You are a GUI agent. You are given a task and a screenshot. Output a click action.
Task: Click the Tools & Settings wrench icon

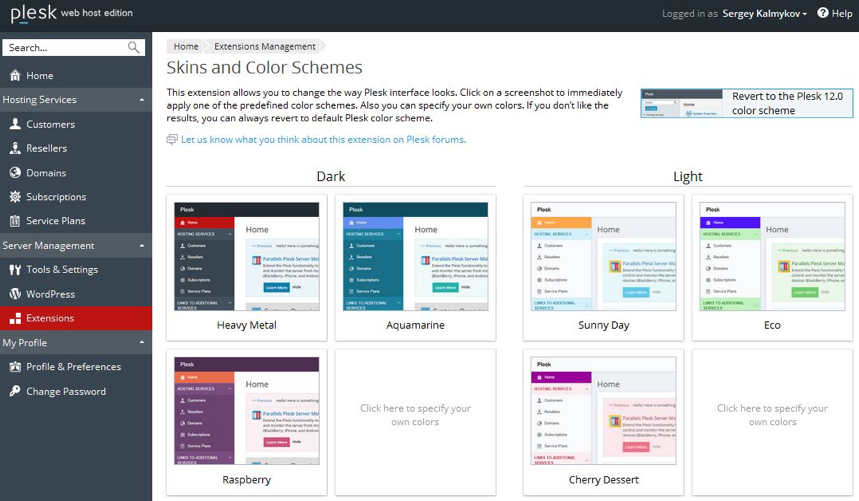tap(15, 269)
